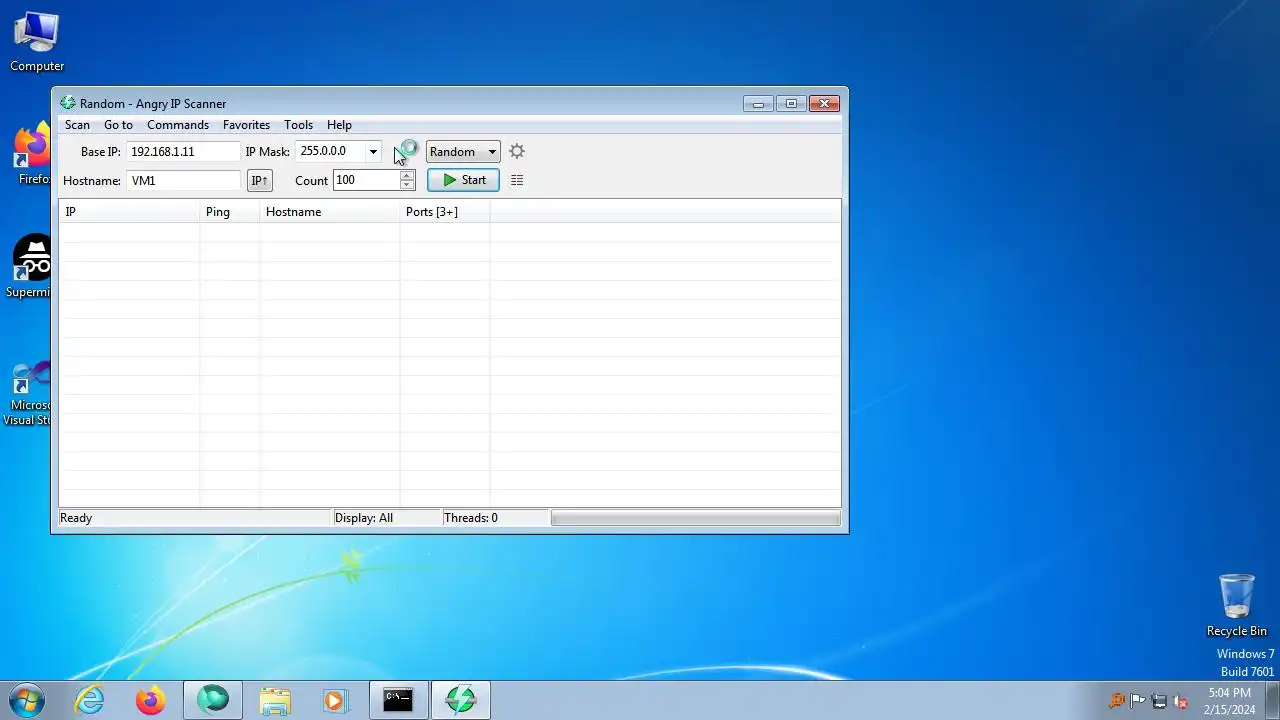This screenshot has height=720, width=1280.
Task: Sort by the Hostname column header
Action: [x=329, y=212]
